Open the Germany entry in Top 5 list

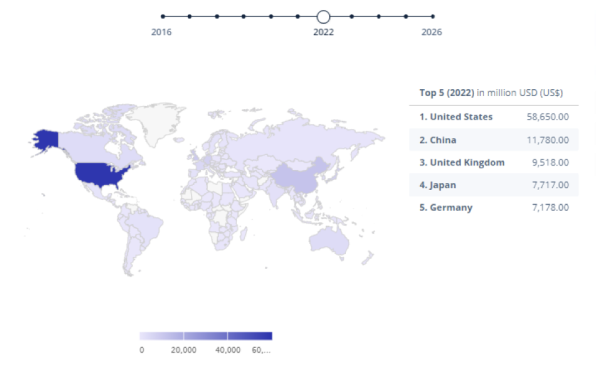pos(494,207)
